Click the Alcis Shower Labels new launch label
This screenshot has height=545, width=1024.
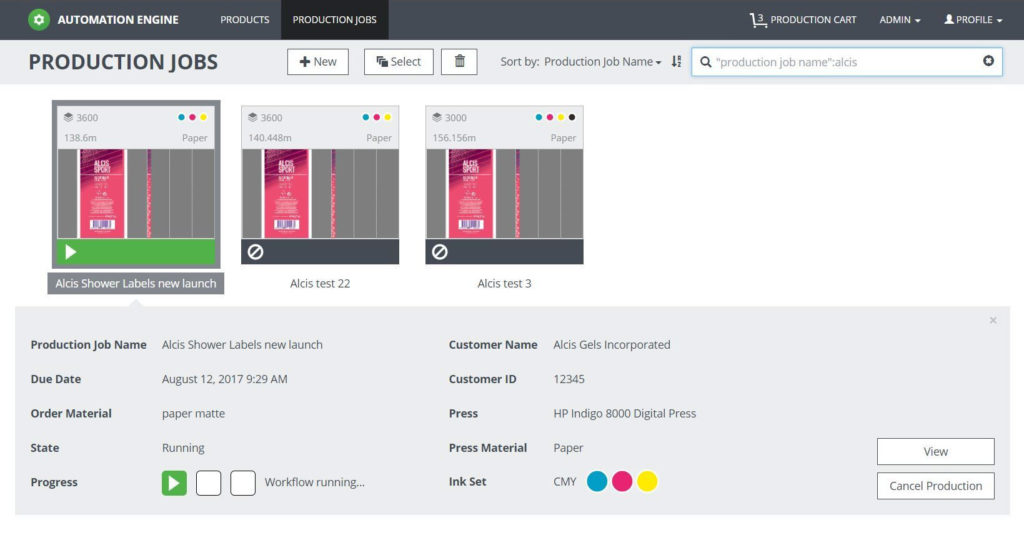click(x=136, y=283)
